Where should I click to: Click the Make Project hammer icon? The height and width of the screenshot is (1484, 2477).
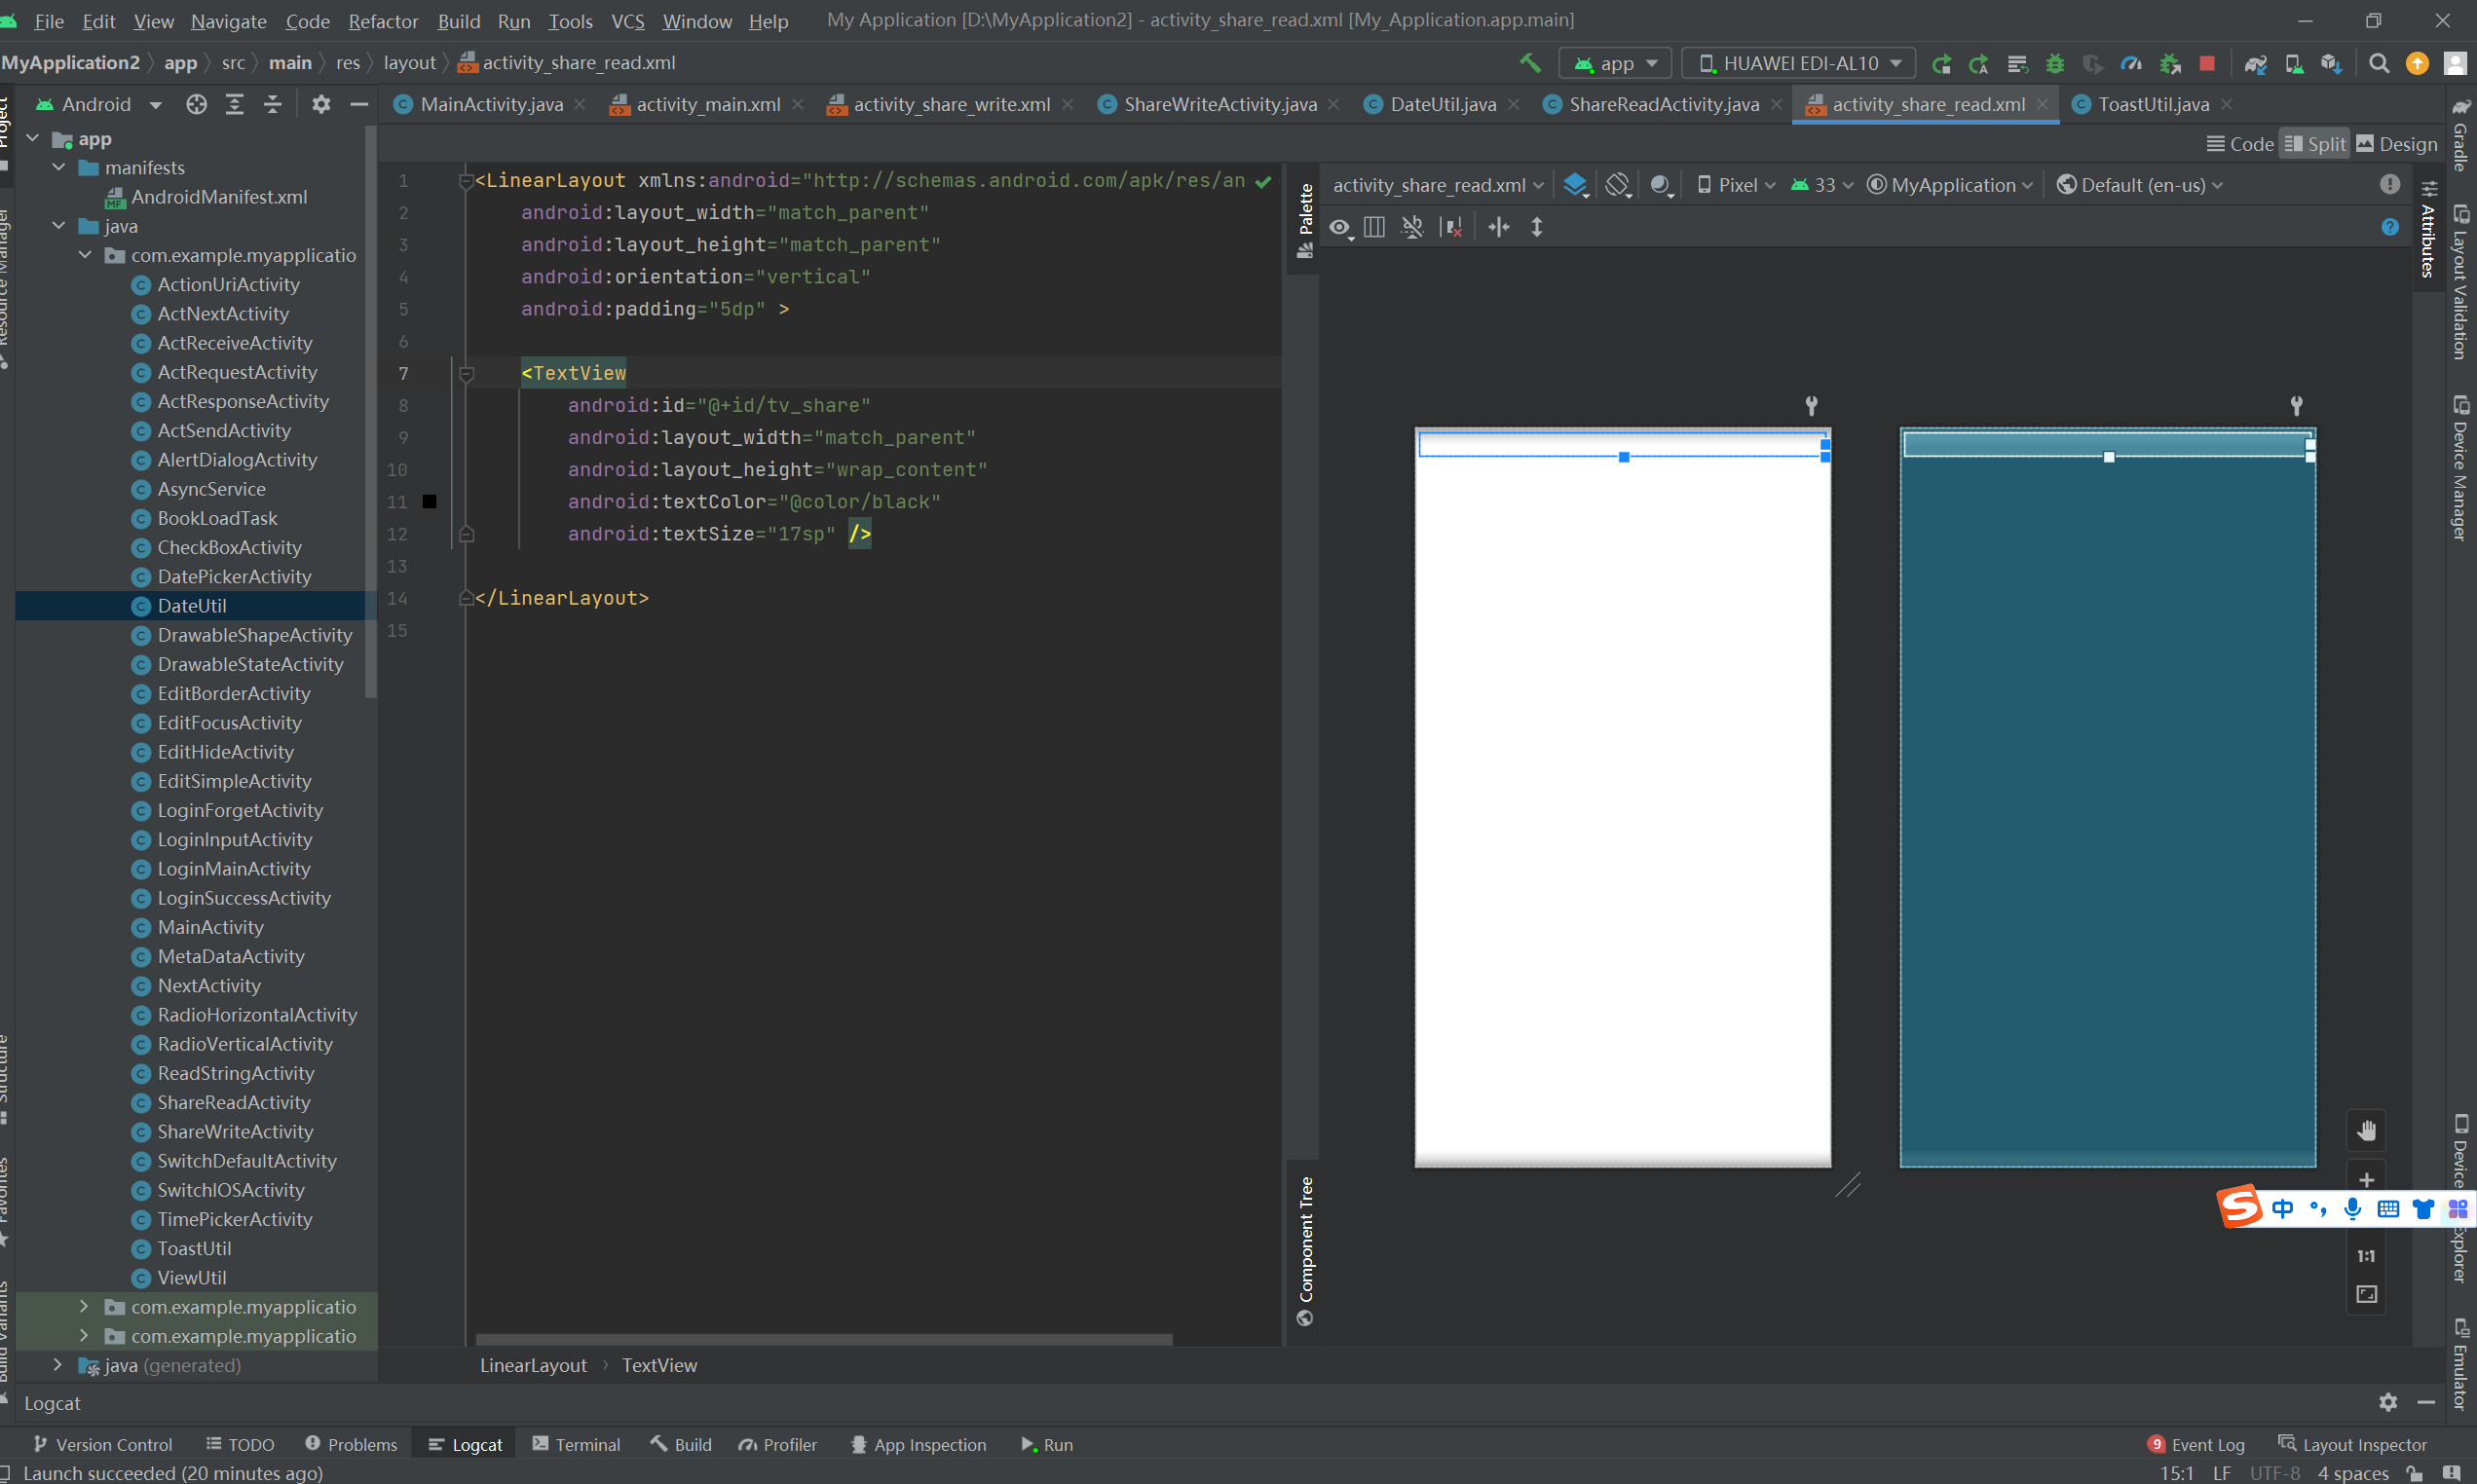[x=1529, y=63]
